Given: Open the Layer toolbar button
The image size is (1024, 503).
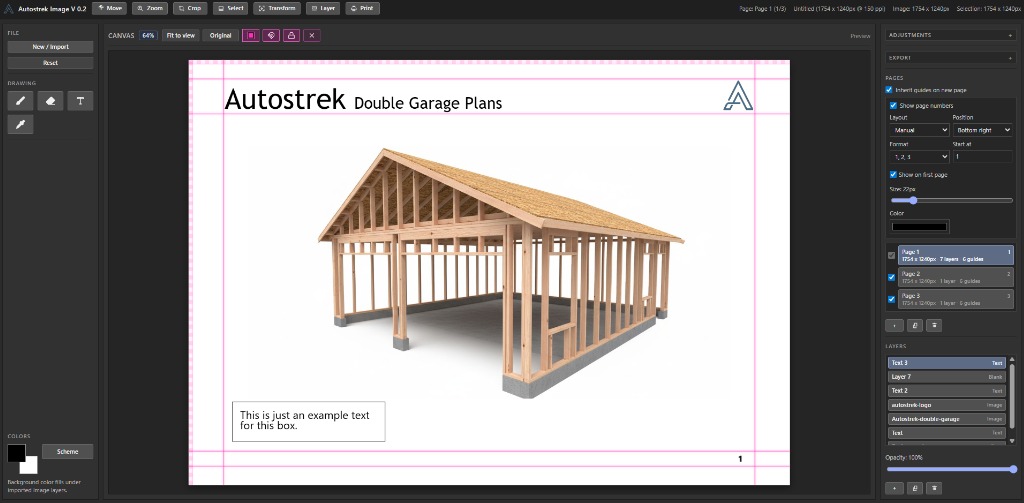Looking at the screenshot, I should [323, 8].
